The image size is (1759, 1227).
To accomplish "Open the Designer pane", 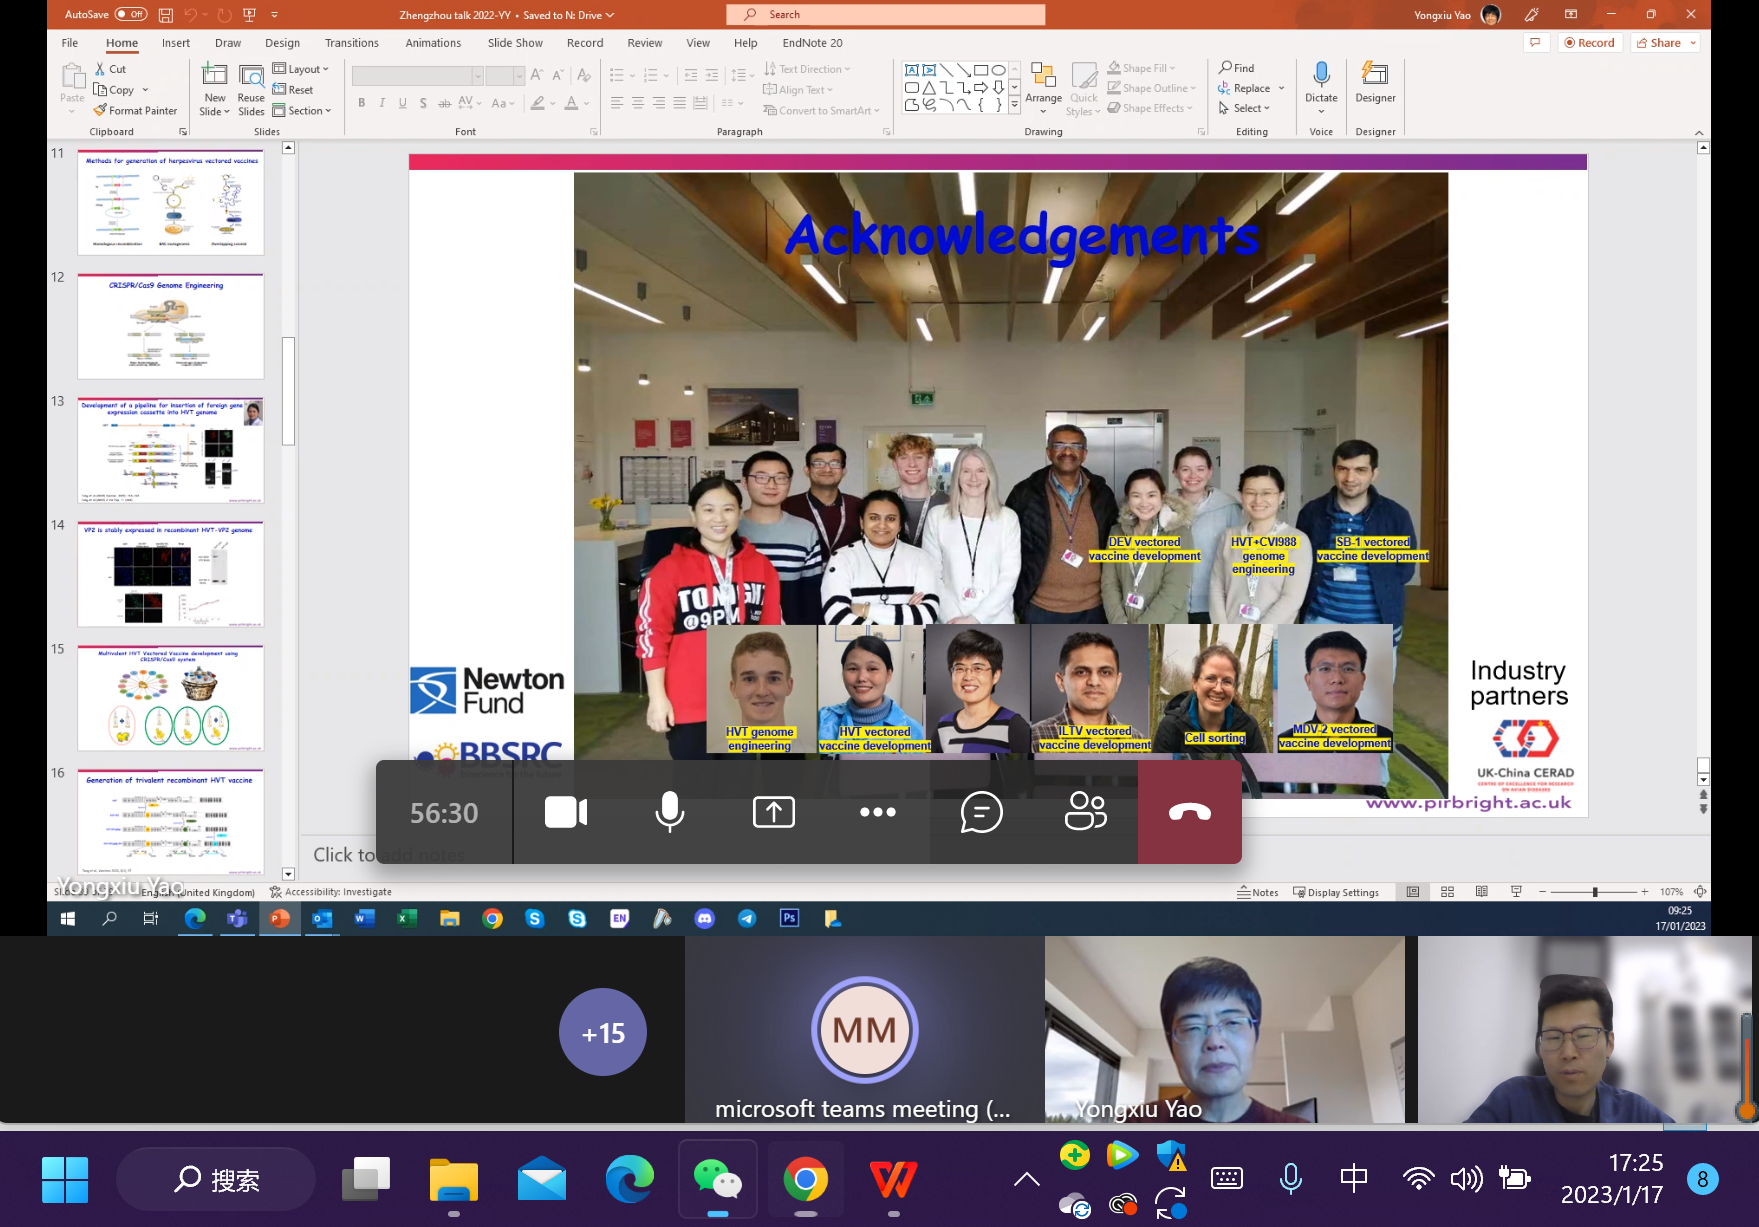I will tap(1375, 82).
